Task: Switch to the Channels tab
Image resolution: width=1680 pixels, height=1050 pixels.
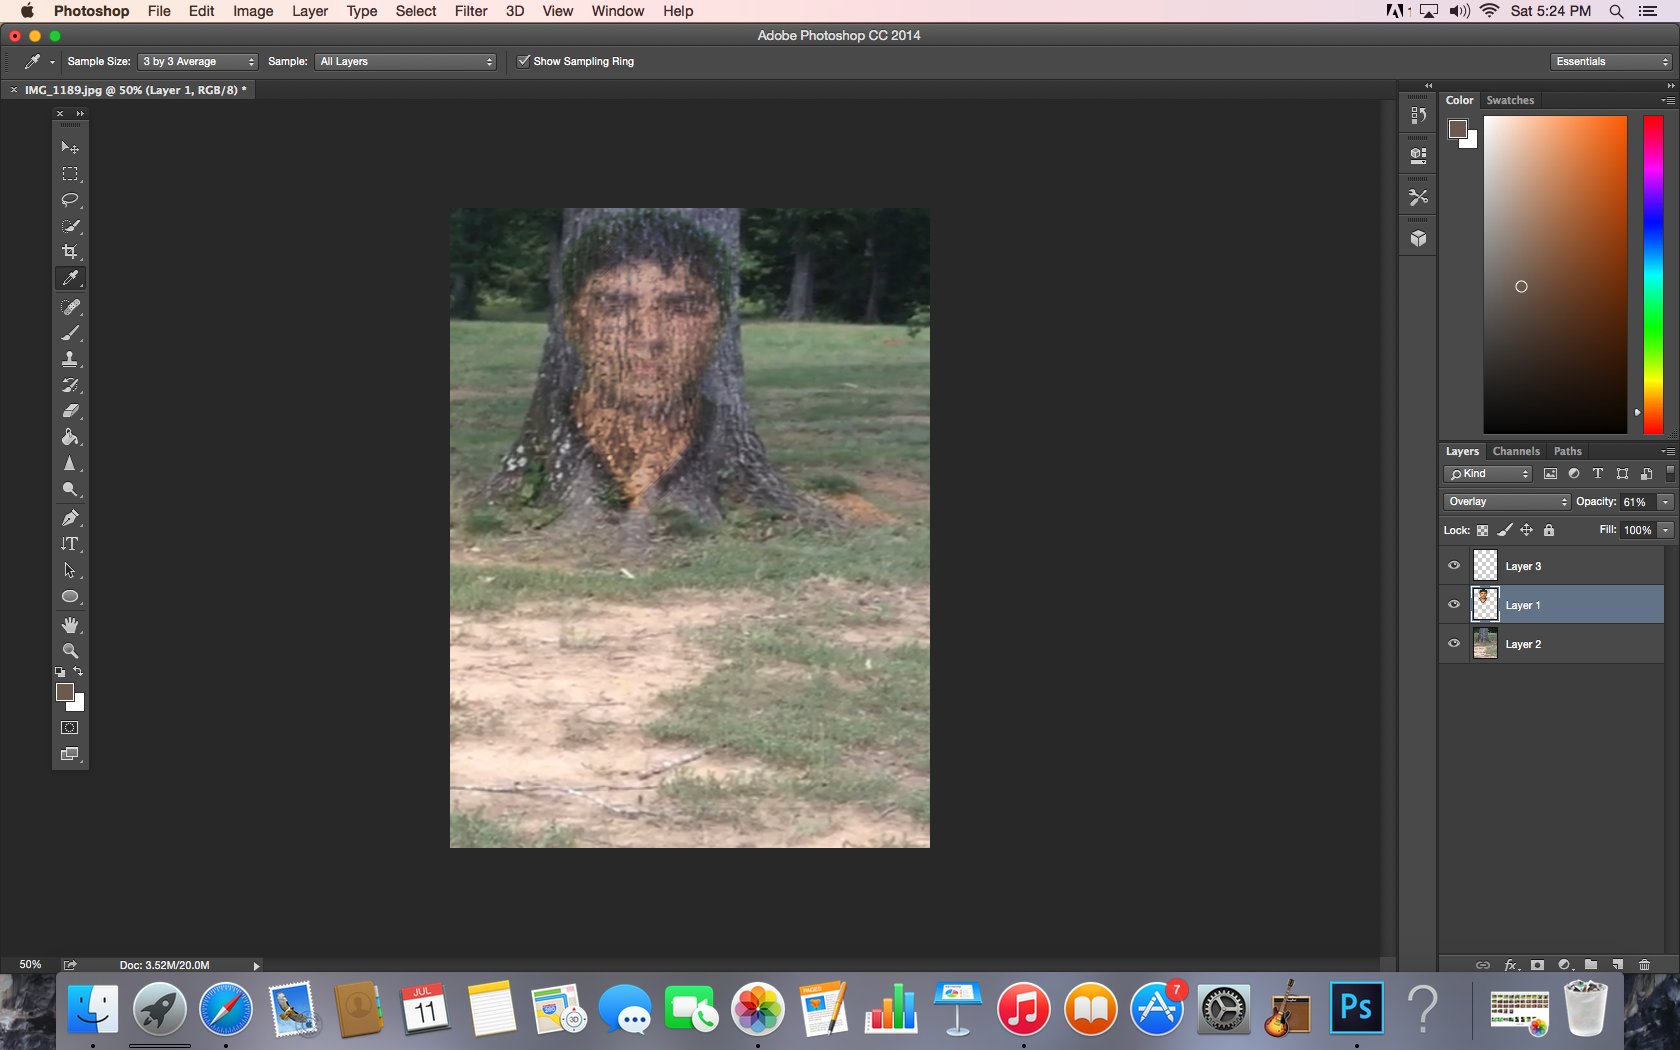Action: click(x=1516, y=451)
